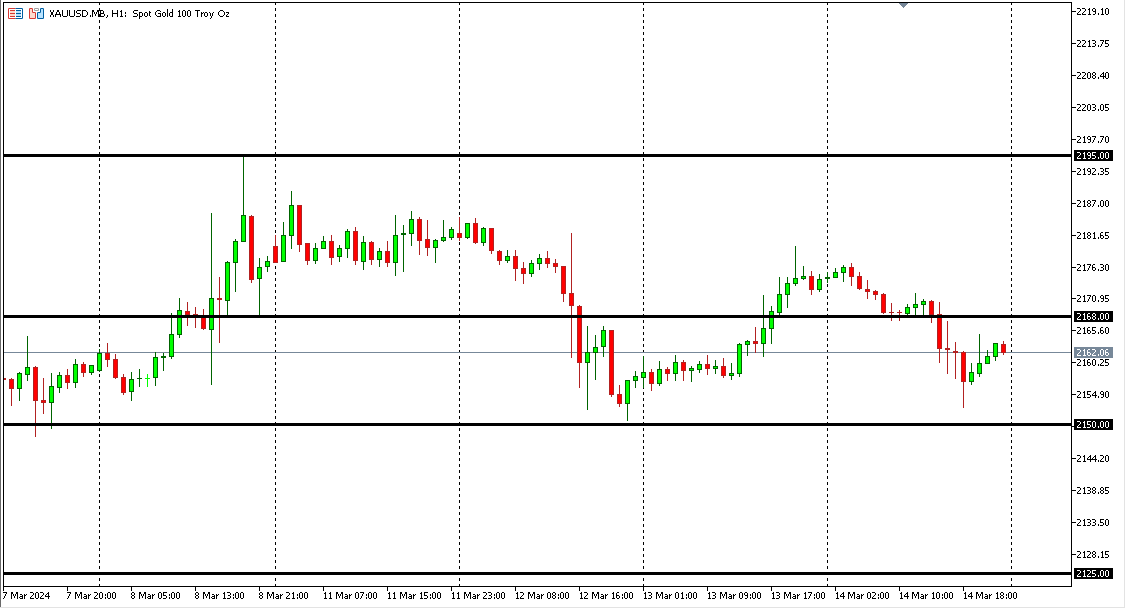This screenshot has width=1125, height=609.
Task: Select the horizontal line at 2125.00
Action: pos(538,574)
